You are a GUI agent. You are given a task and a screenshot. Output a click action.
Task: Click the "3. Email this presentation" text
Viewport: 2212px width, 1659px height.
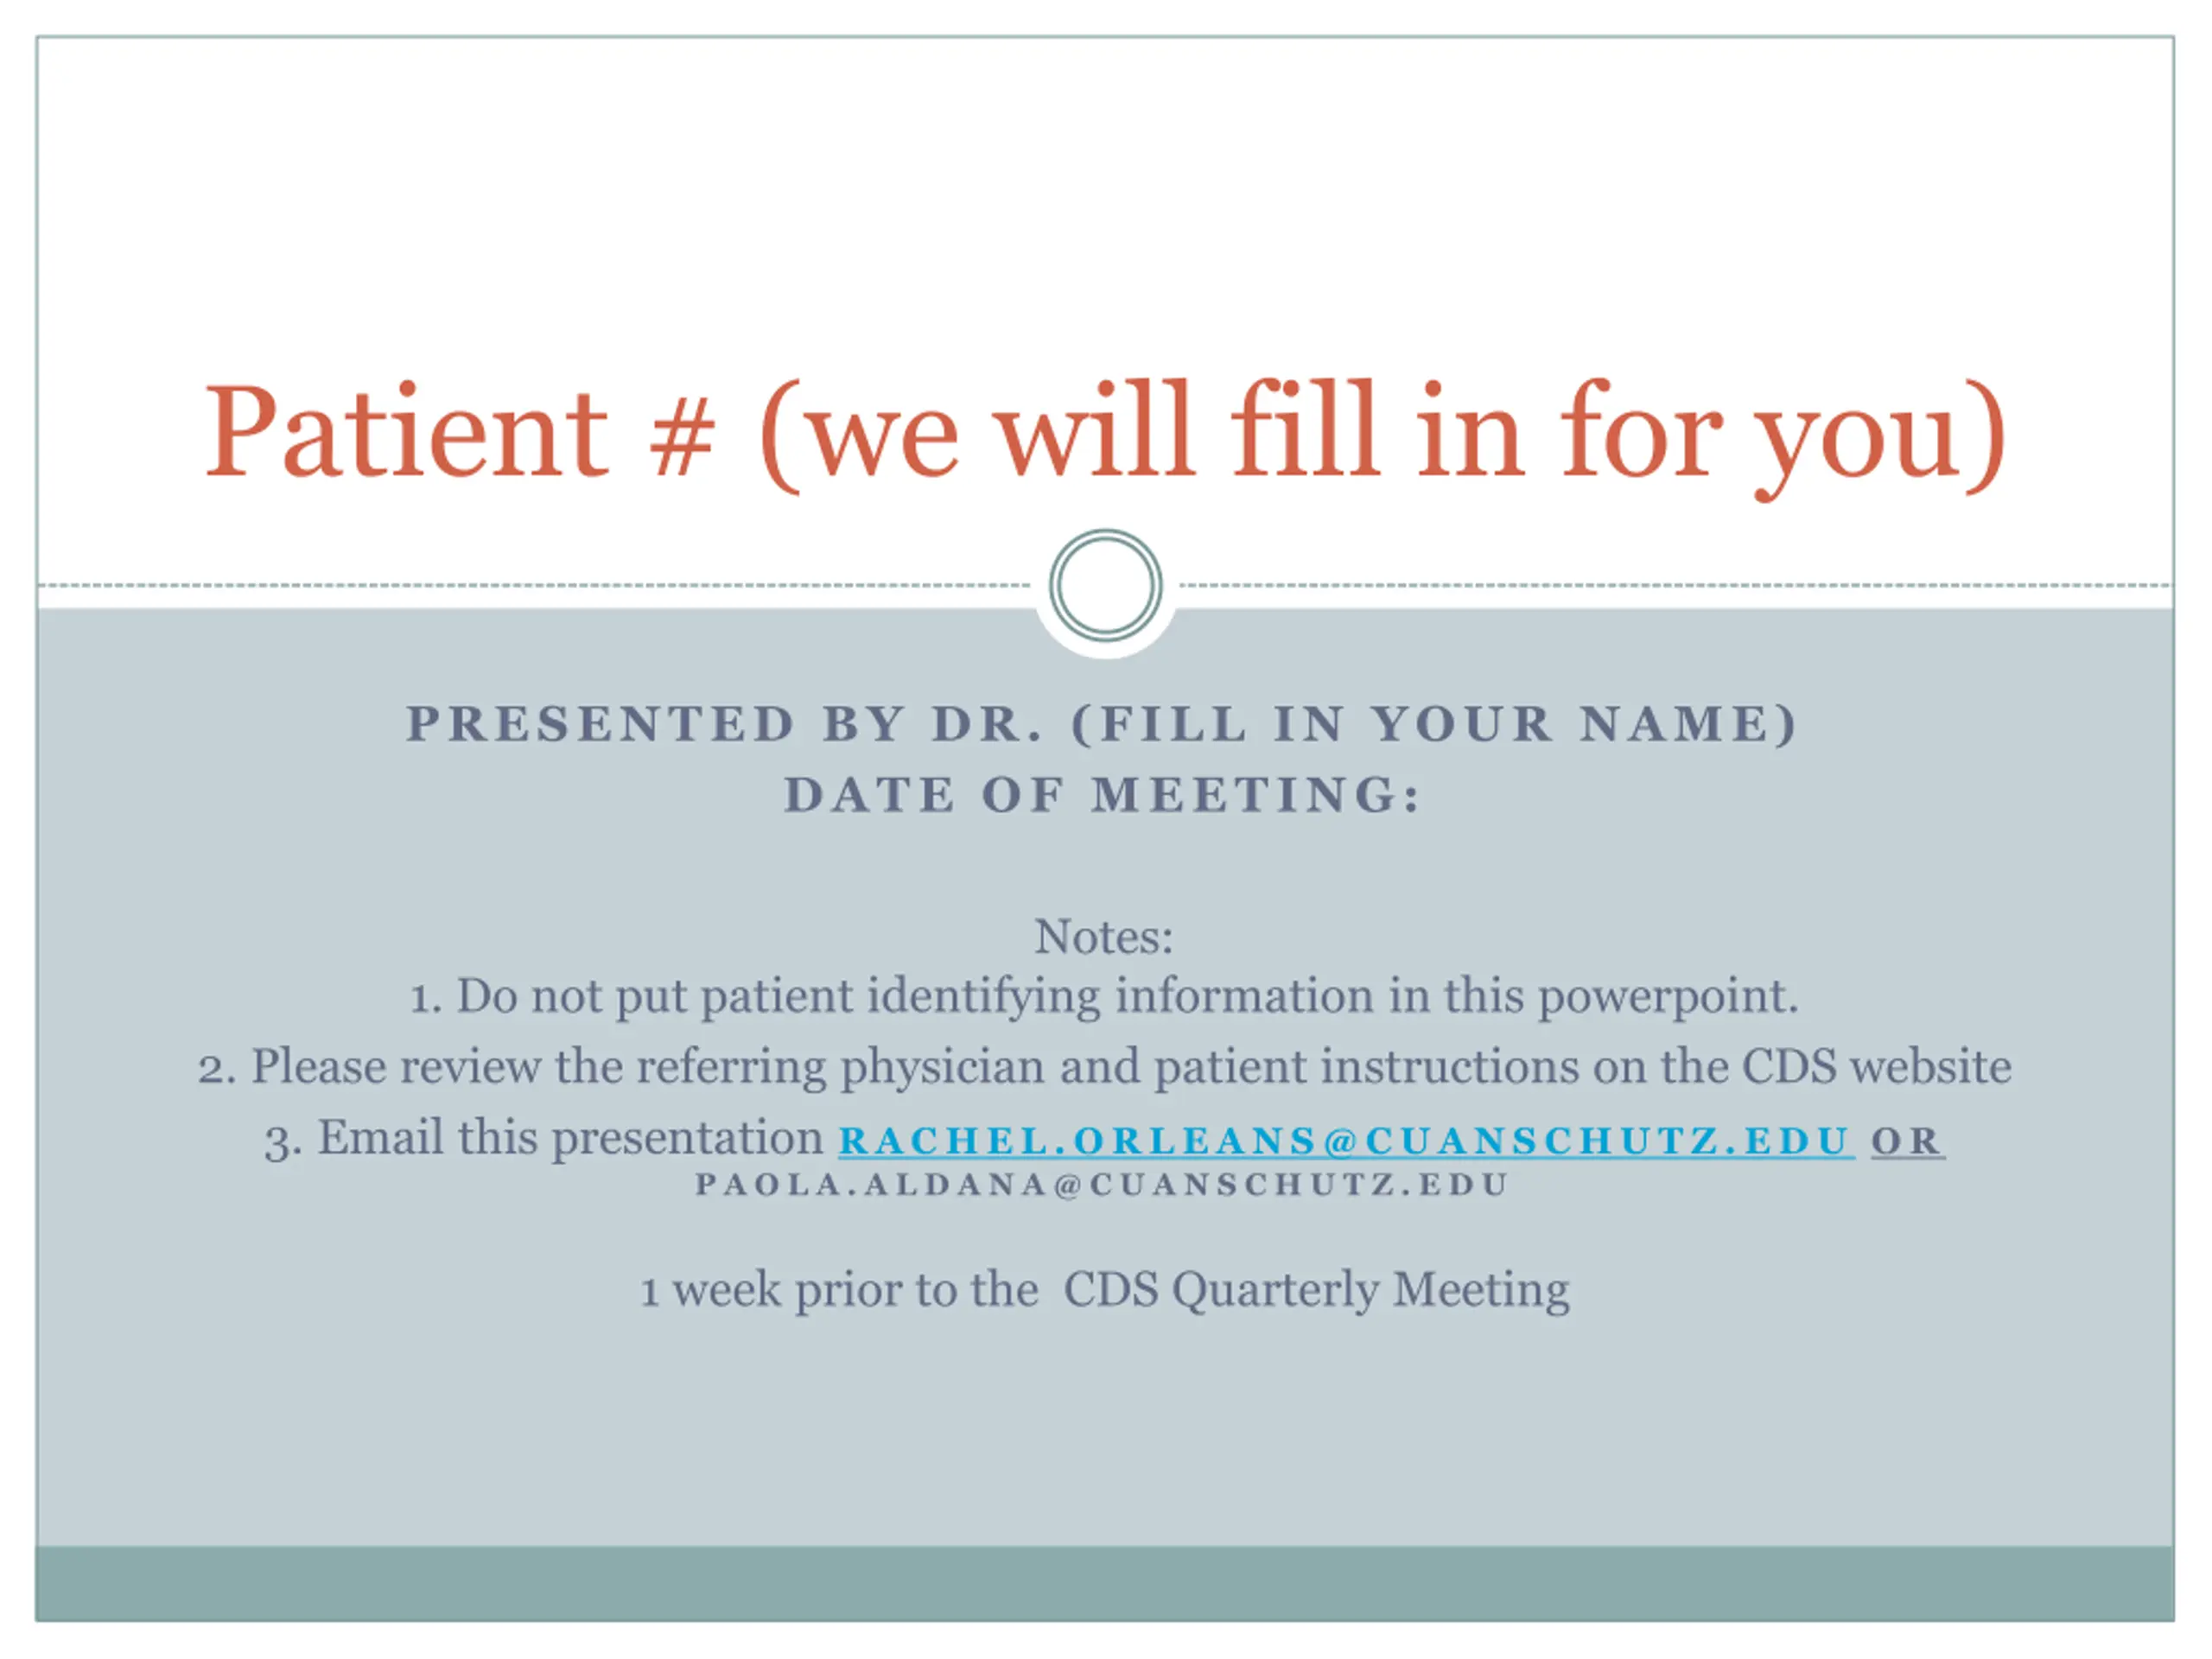tap(544, 1139)
